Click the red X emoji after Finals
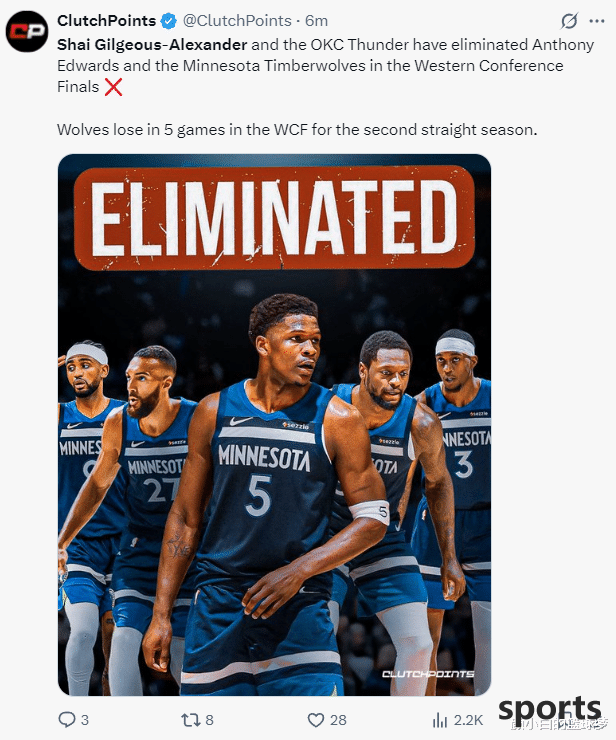The image size is (616, 740). [113, 87]
